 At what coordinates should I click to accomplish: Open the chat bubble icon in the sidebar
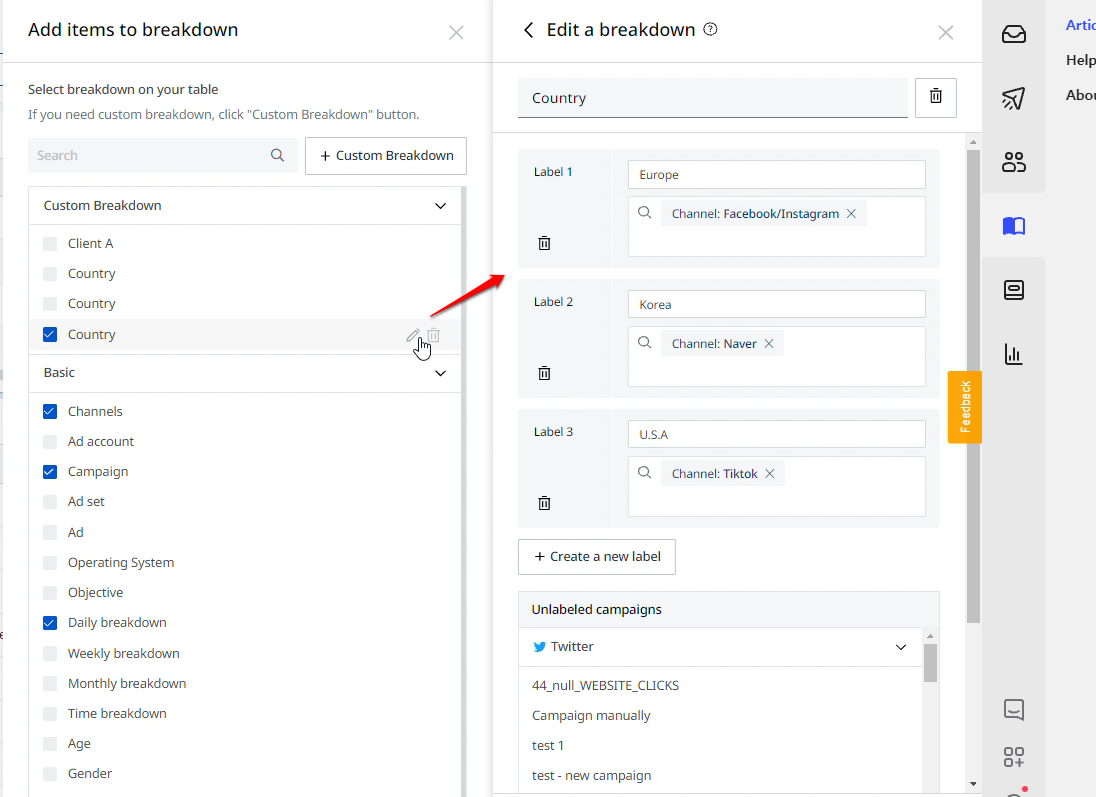(1014, 710)
